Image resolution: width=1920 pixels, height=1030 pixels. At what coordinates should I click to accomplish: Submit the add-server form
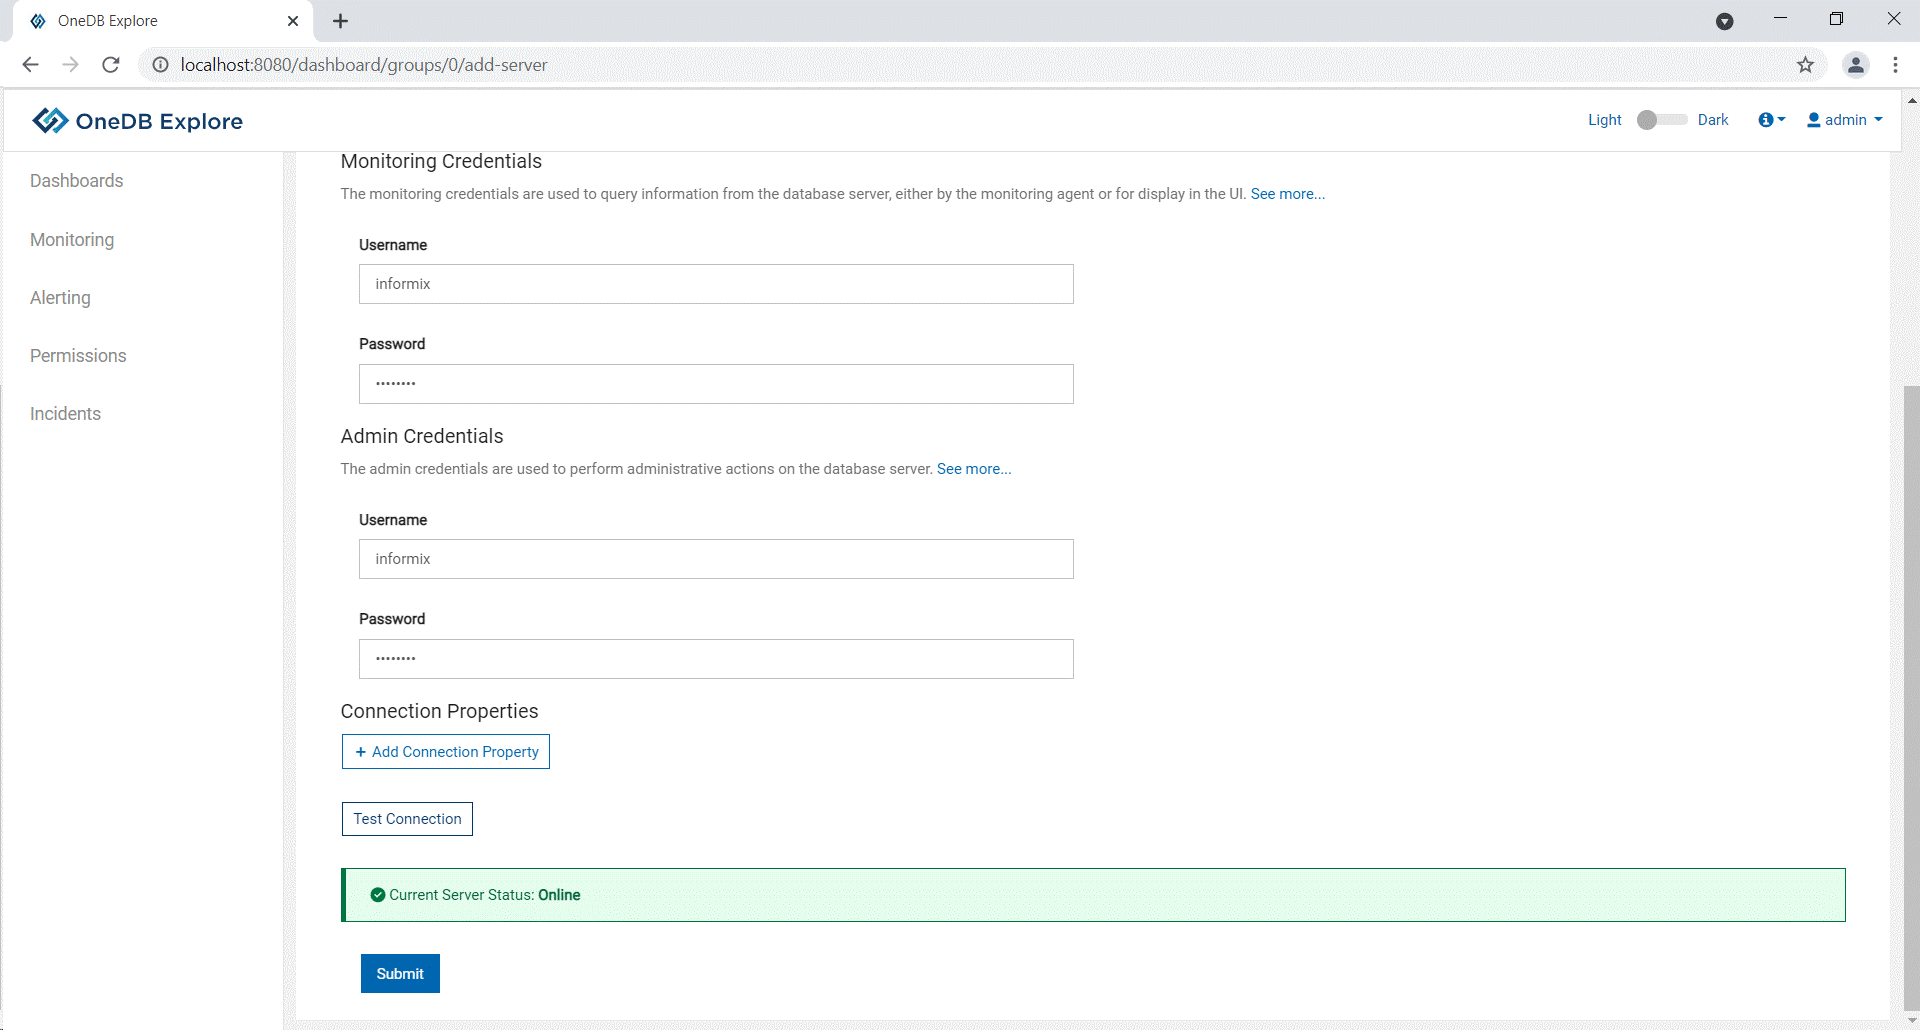[x=400, y=974]
